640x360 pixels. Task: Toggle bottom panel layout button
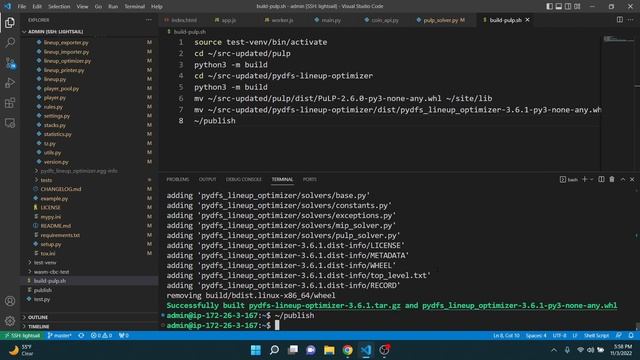[558, 6]
